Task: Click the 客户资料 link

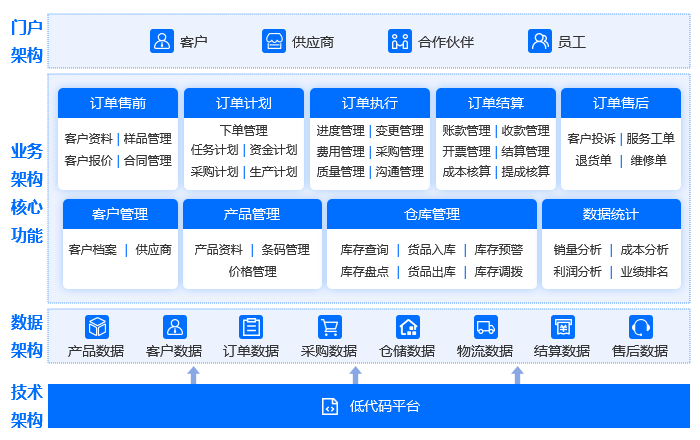Action: pos(88,138)
